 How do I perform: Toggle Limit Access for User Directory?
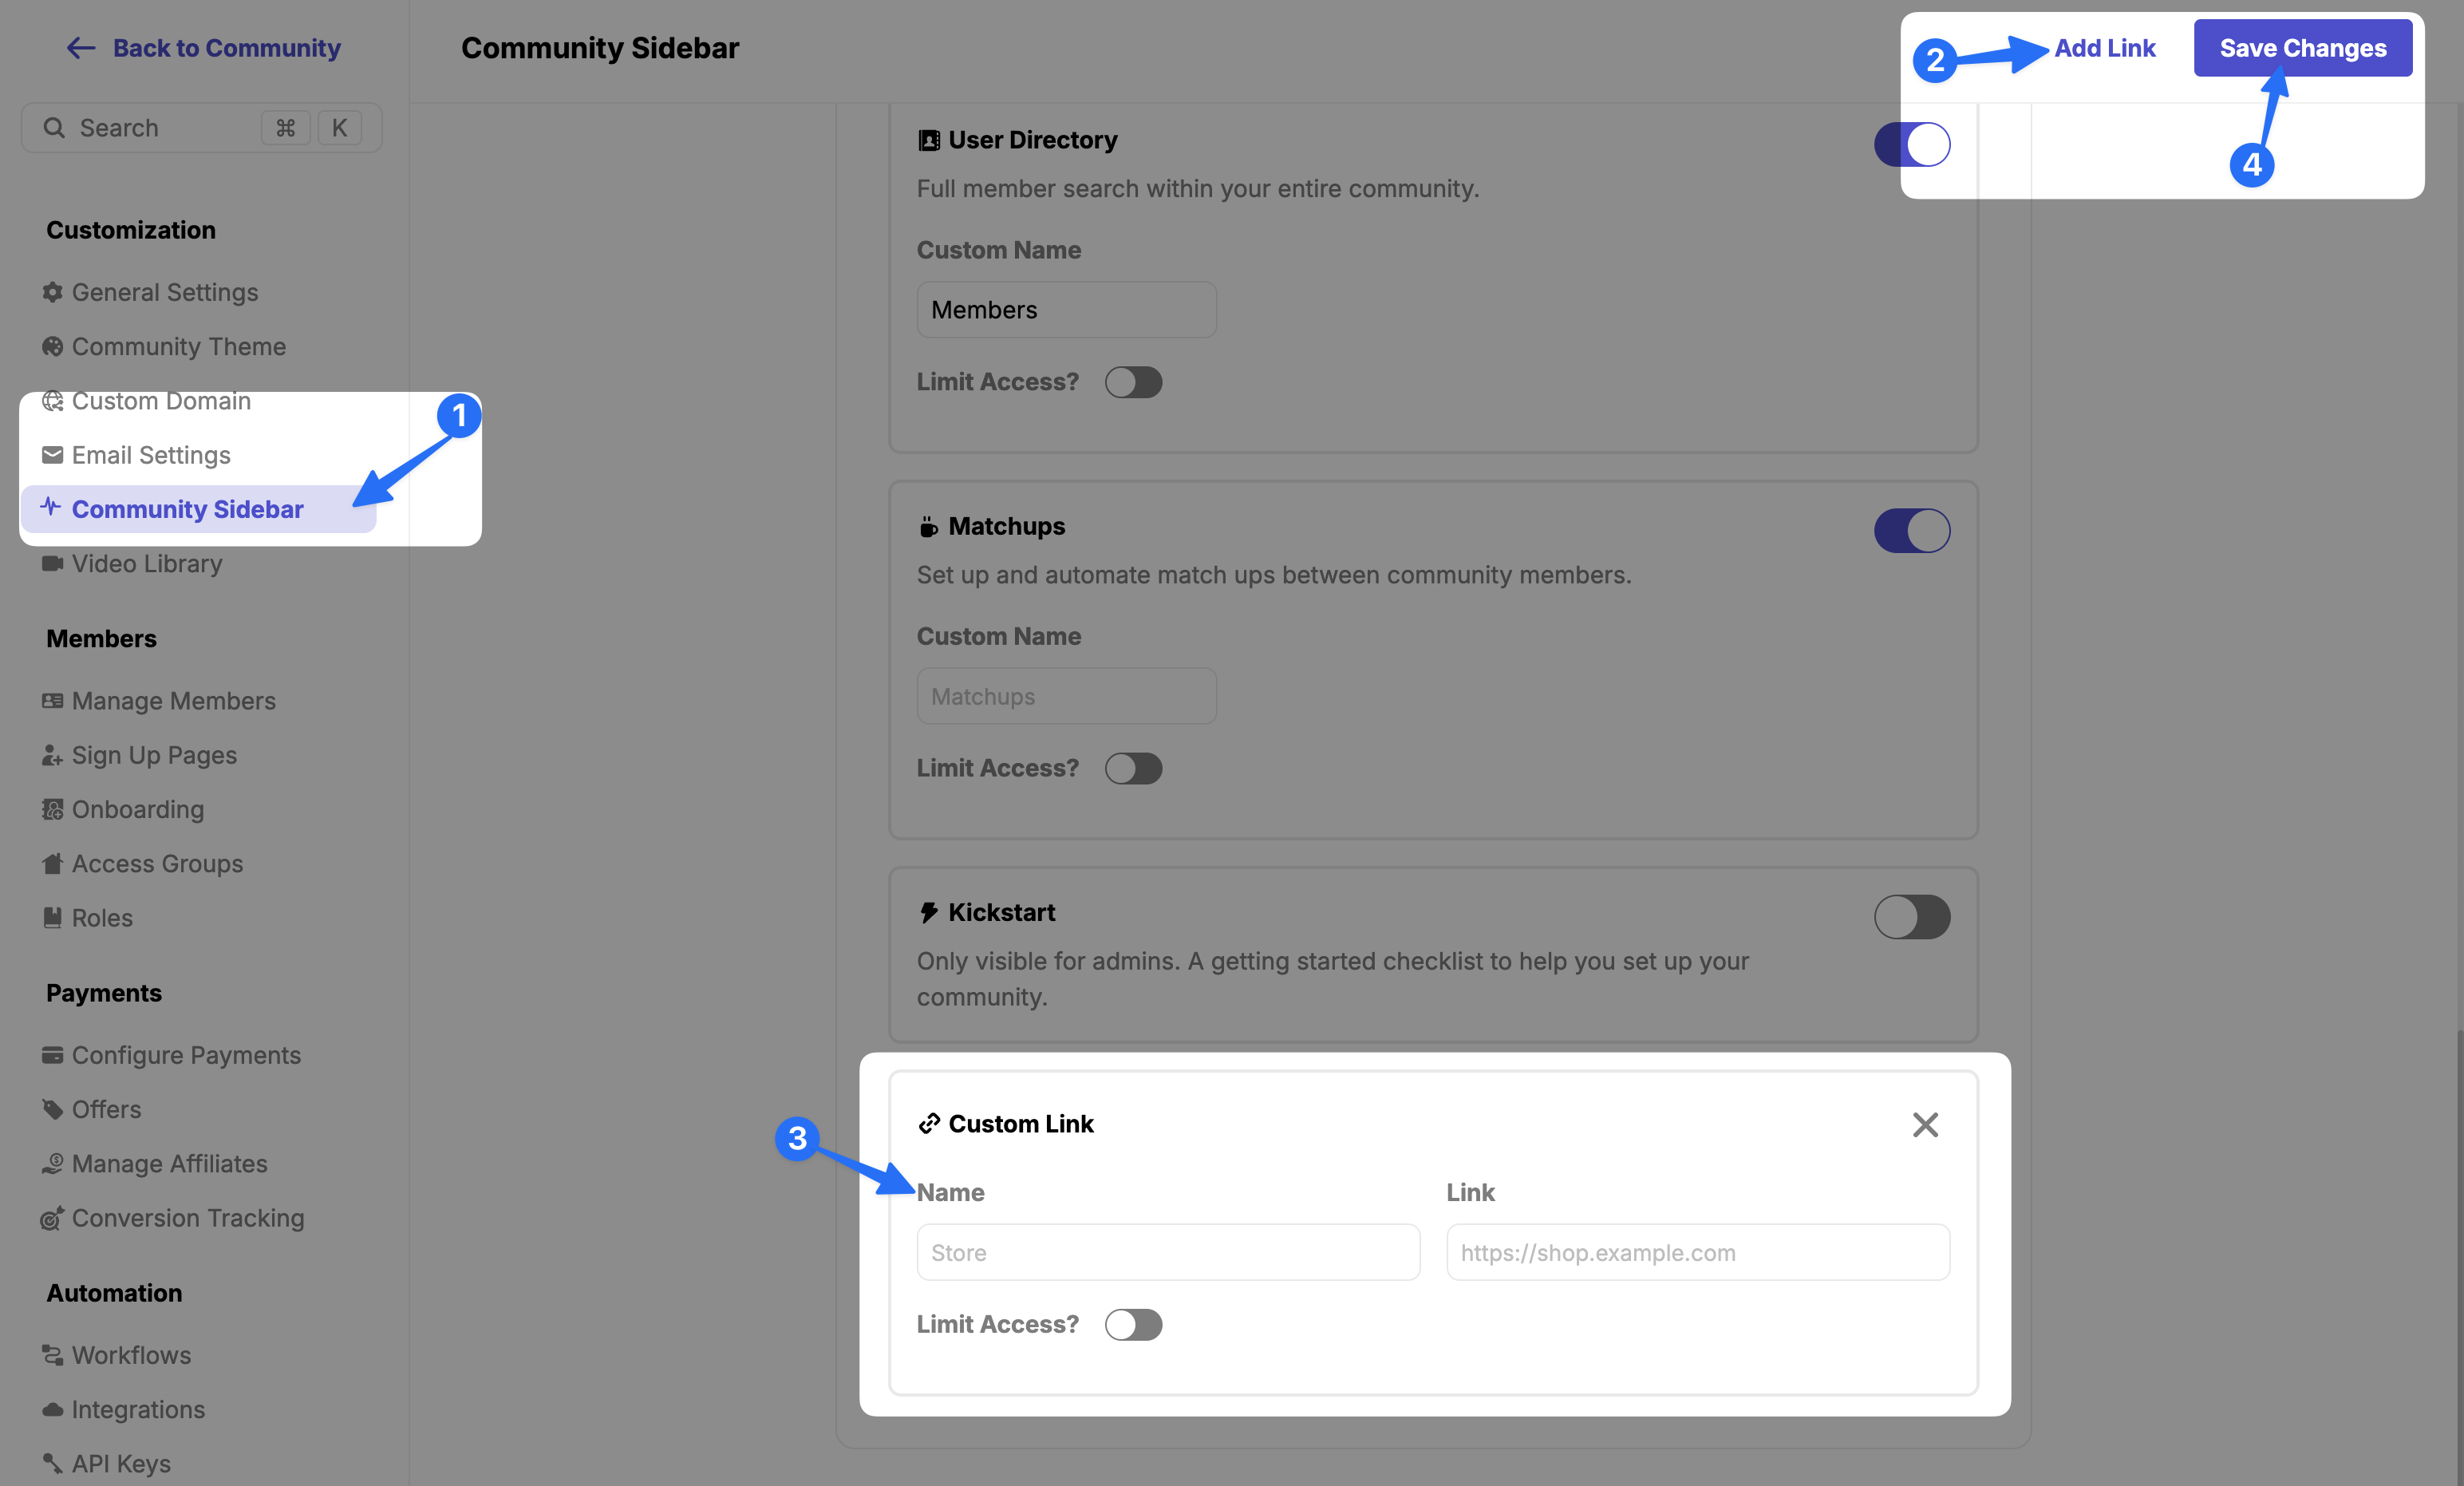[x=1133, y=382]
